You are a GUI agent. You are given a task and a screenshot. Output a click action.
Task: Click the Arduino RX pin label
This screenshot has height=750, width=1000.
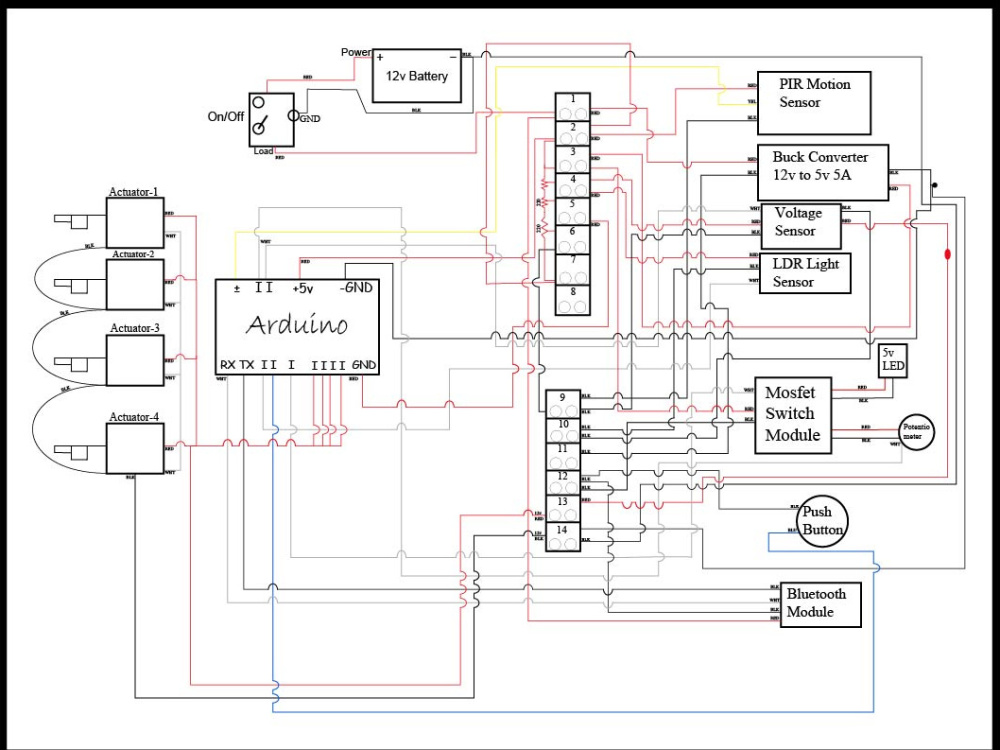[x=228, y=365]
